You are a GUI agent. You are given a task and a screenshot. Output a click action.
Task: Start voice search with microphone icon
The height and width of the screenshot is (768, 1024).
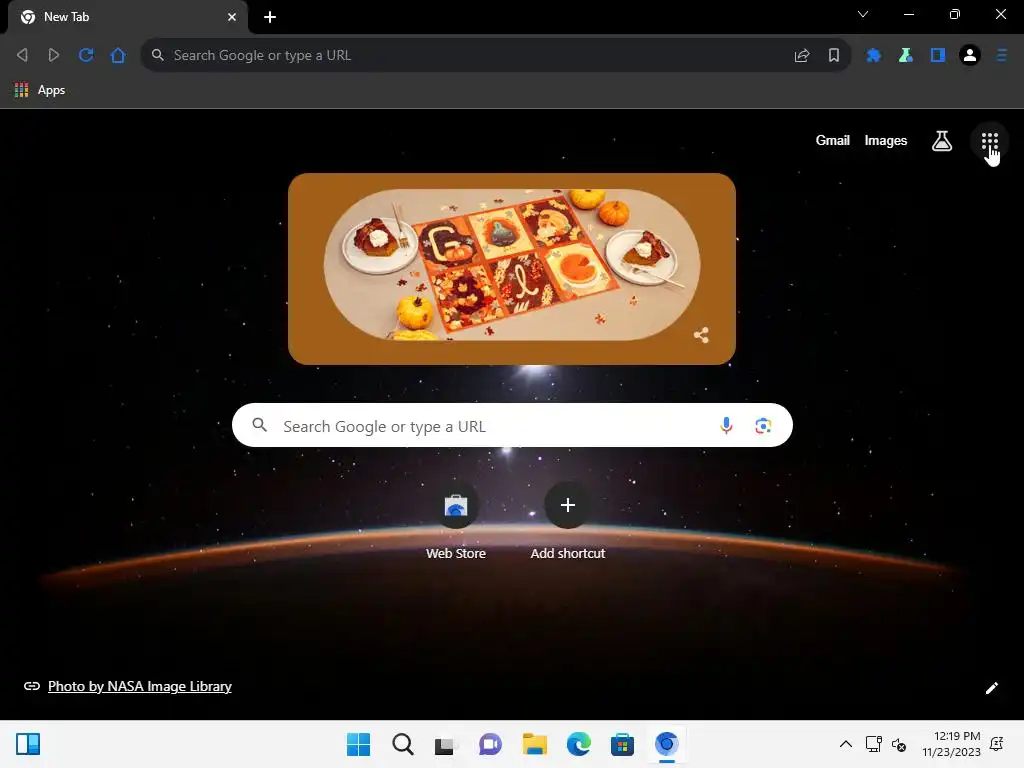tap(726, 426)
